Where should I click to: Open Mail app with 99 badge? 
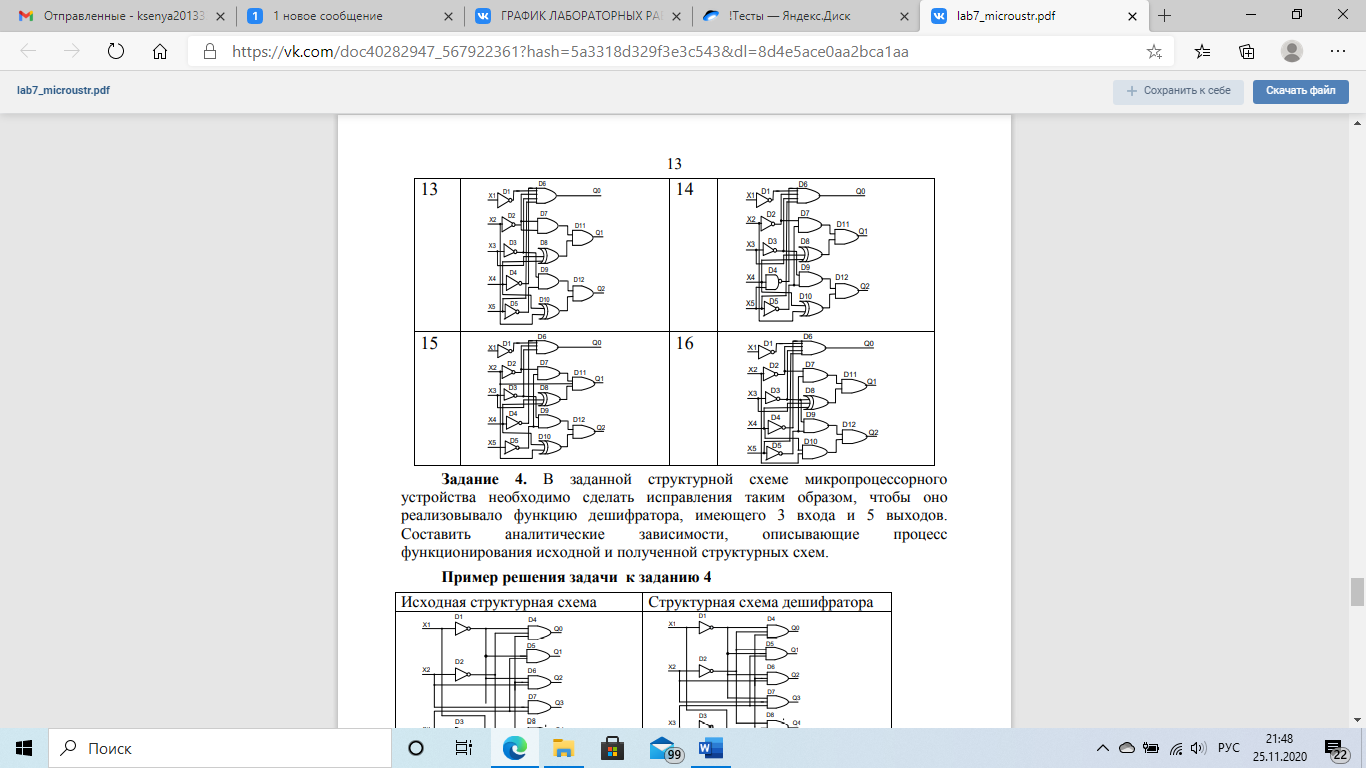pos(664,748)
